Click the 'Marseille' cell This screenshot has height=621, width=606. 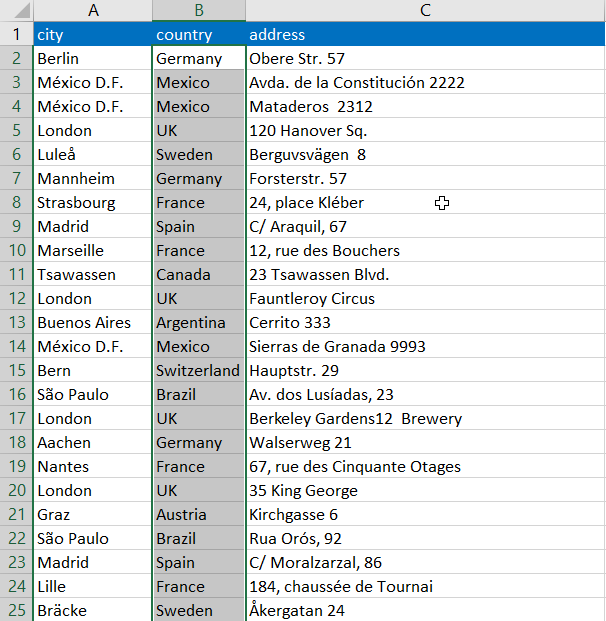[93, 250]
